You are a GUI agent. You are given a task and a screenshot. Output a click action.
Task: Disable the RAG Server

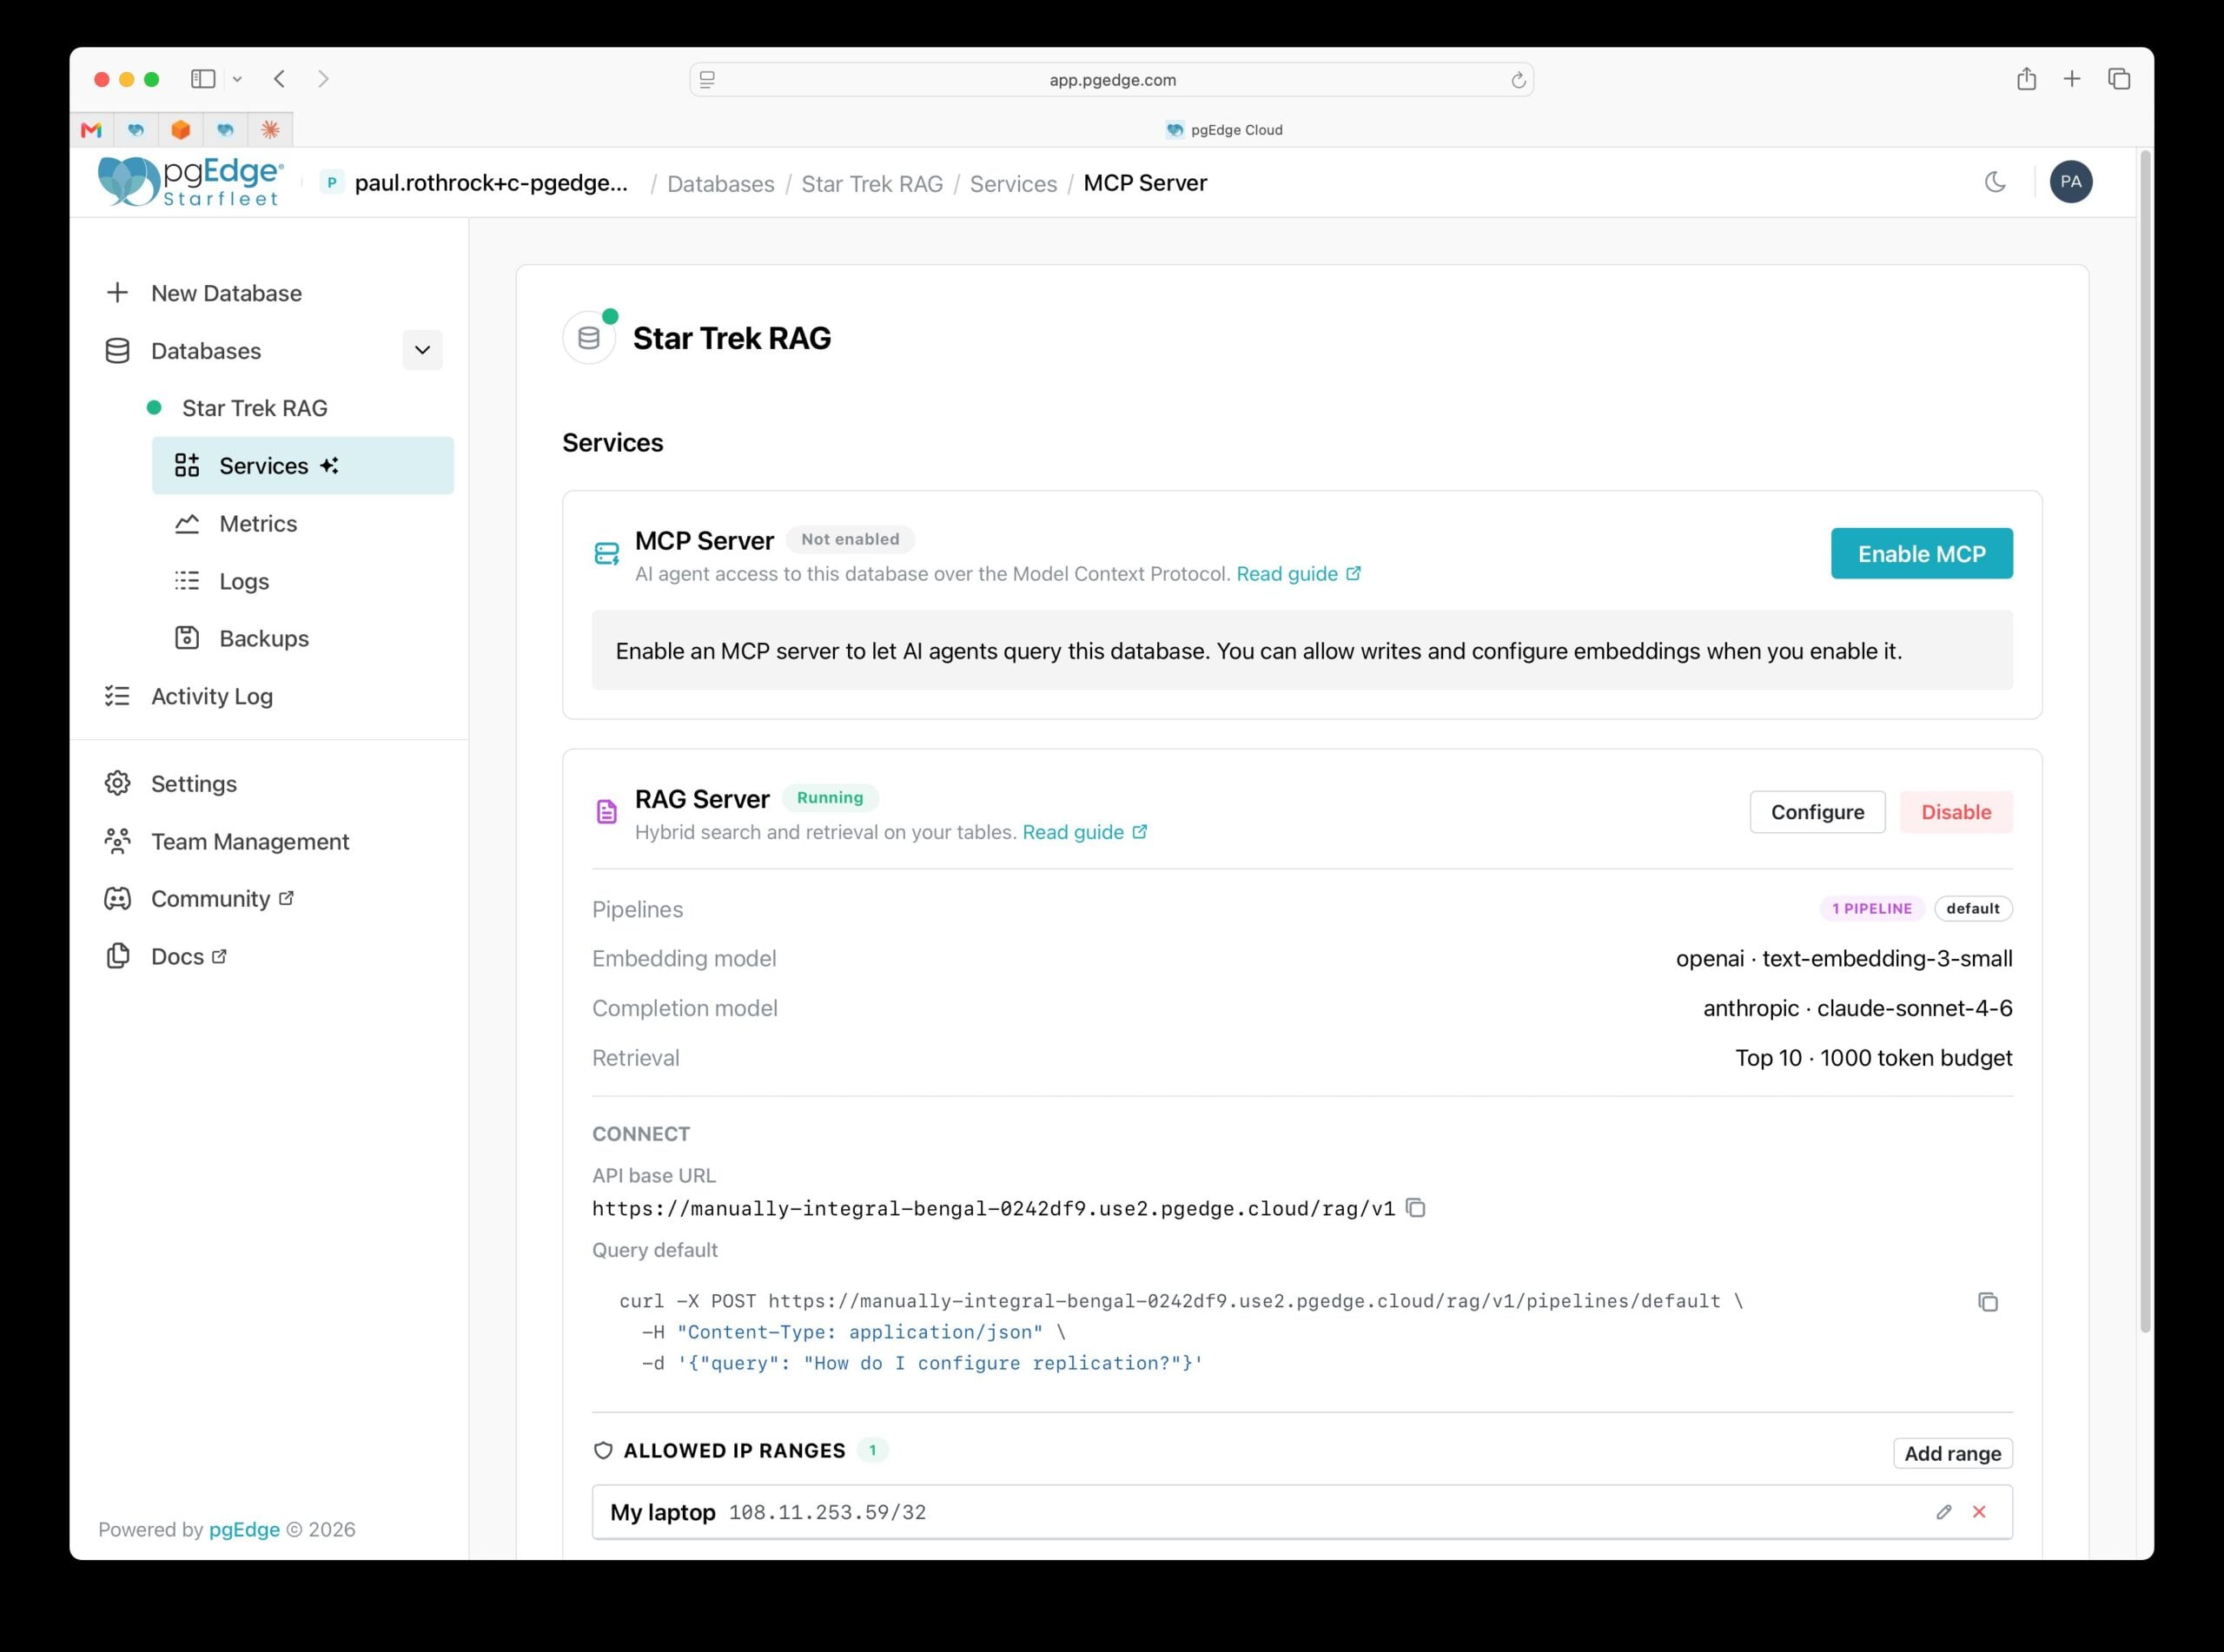1956,812
